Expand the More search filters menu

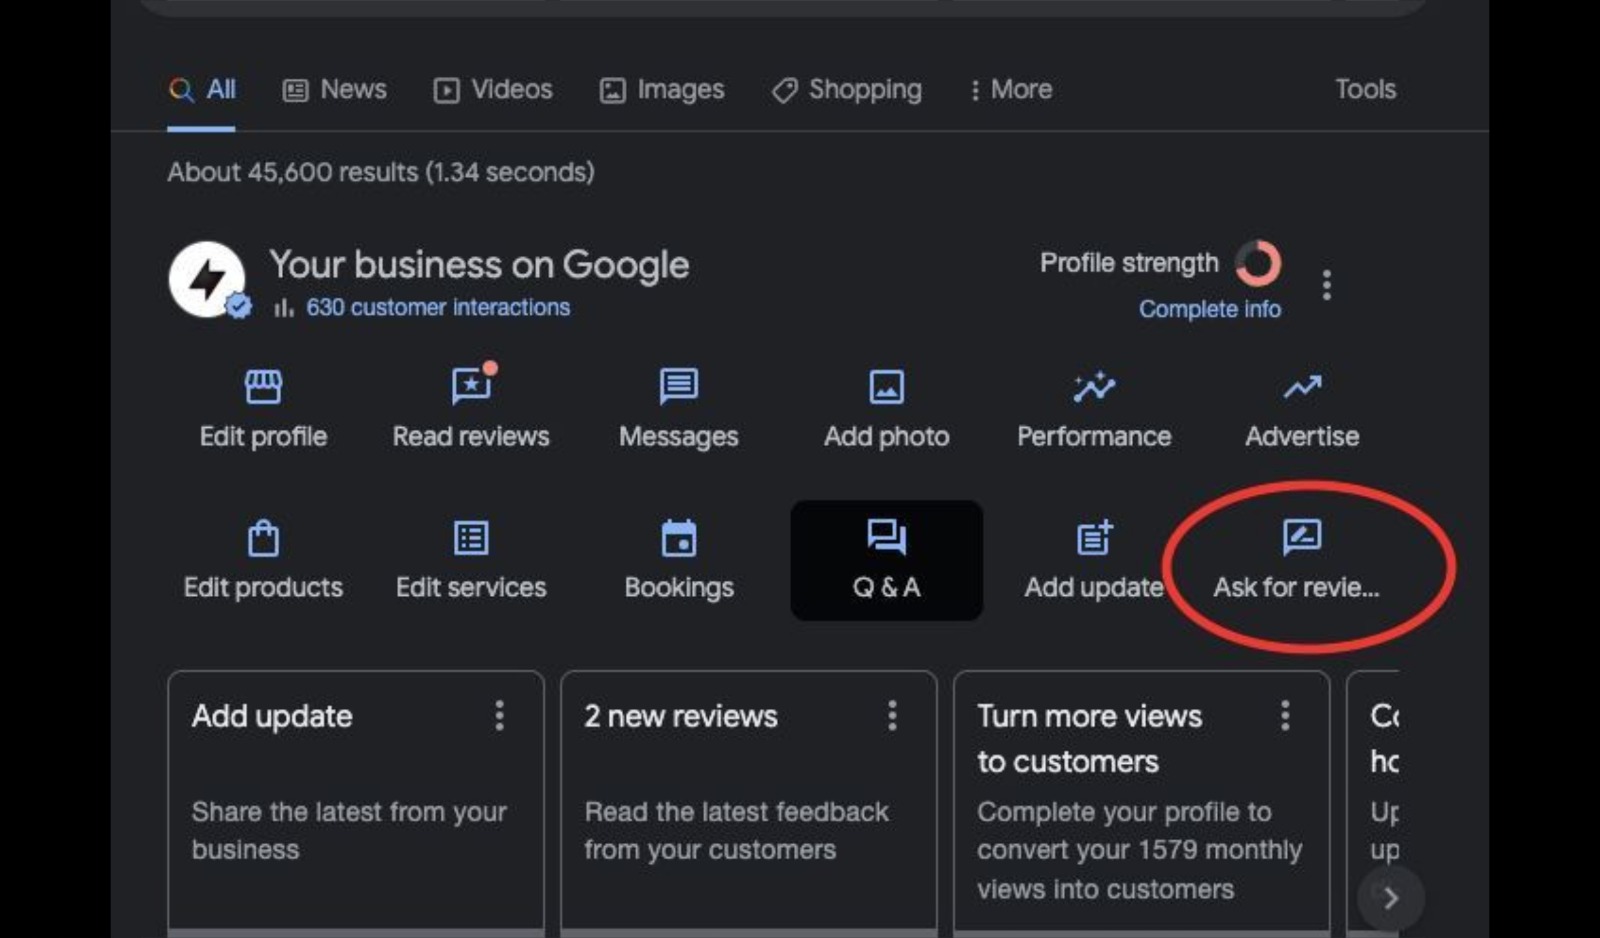click(x=1010, y=89)
